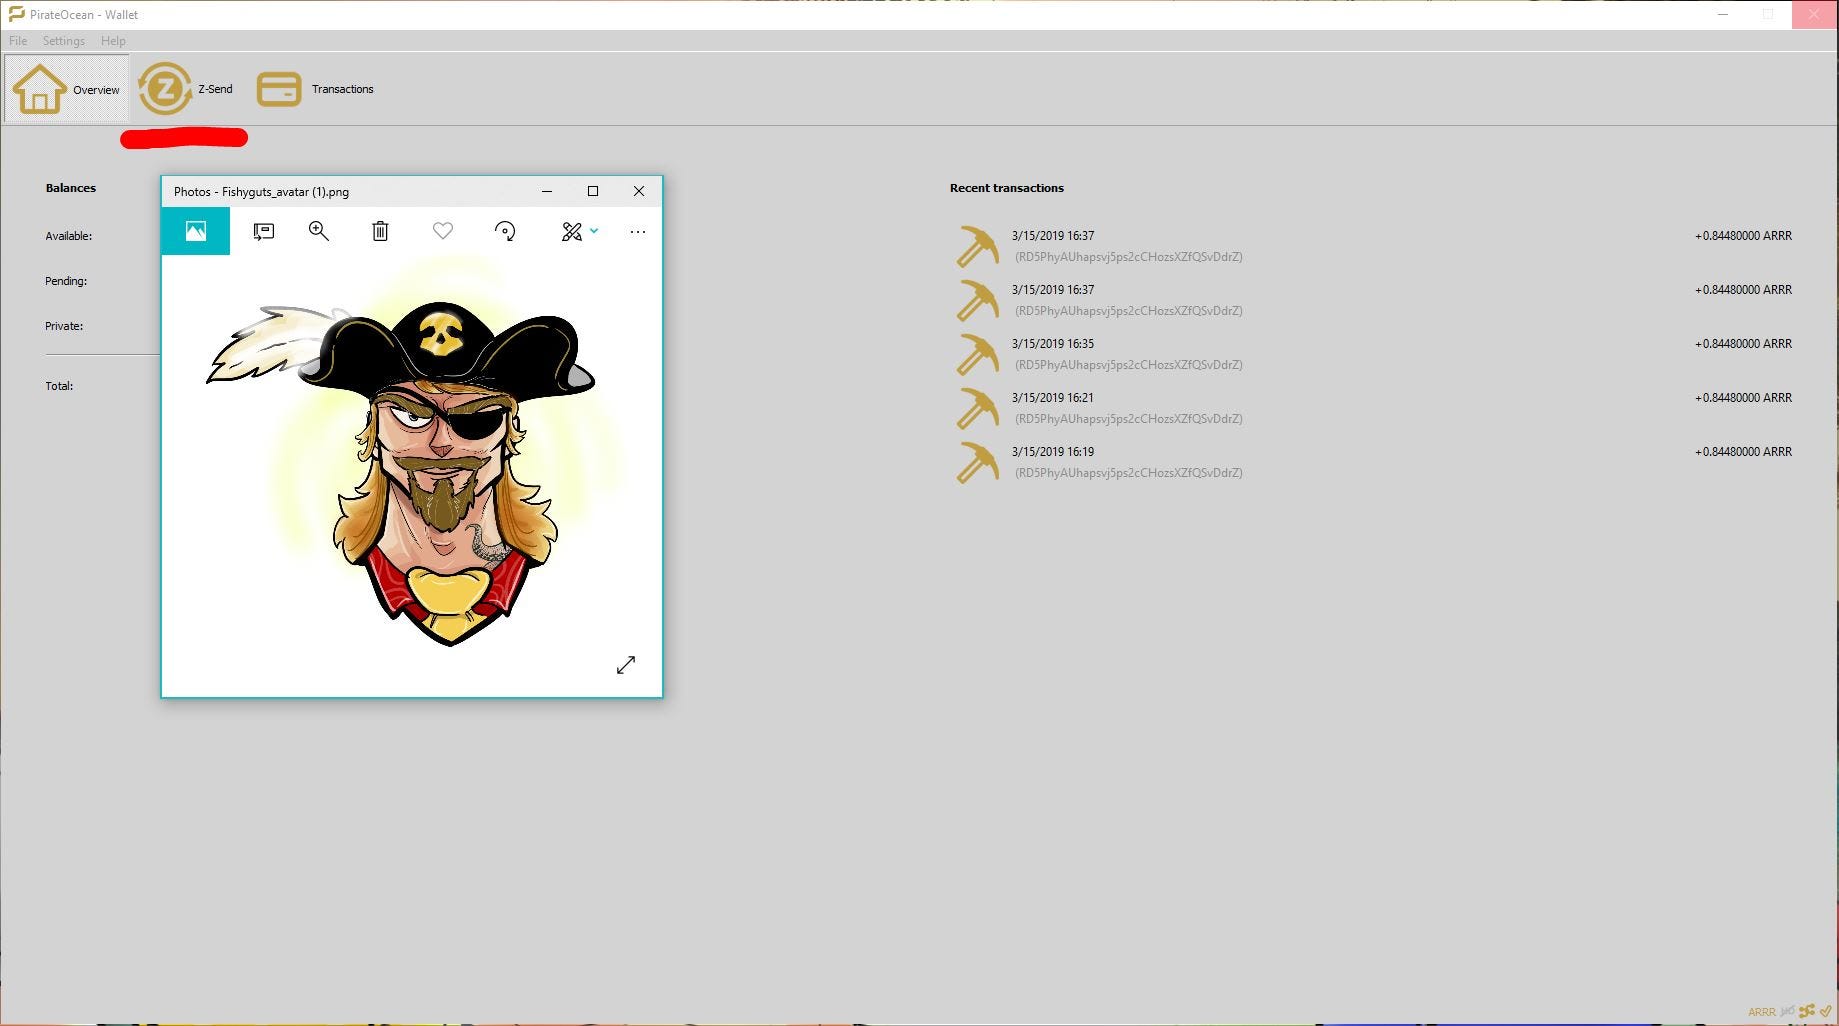This screenshot has width=1839, height=1026.
Task: Click the Photos window title bar text
Action: tap(261, 192)
